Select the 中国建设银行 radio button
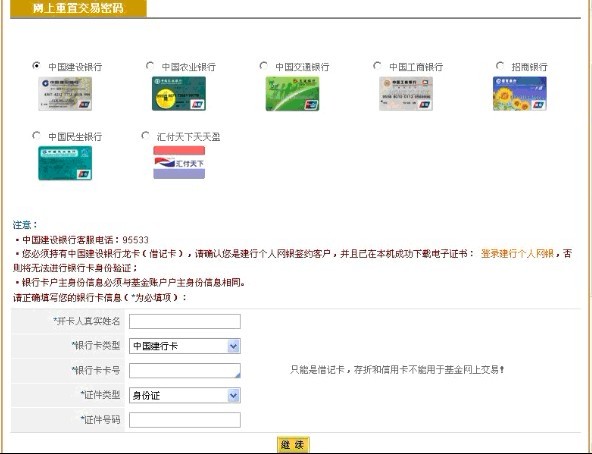Image resolution: width=592 pixels, height=454 pixels. click(x=36, y=66)
